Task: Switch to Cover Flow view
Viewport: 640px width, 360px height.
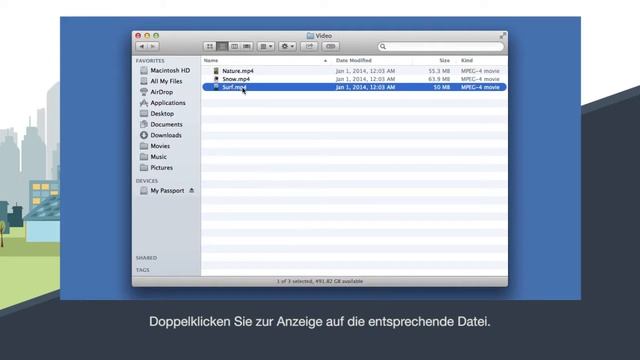Action: coord(247,47)
